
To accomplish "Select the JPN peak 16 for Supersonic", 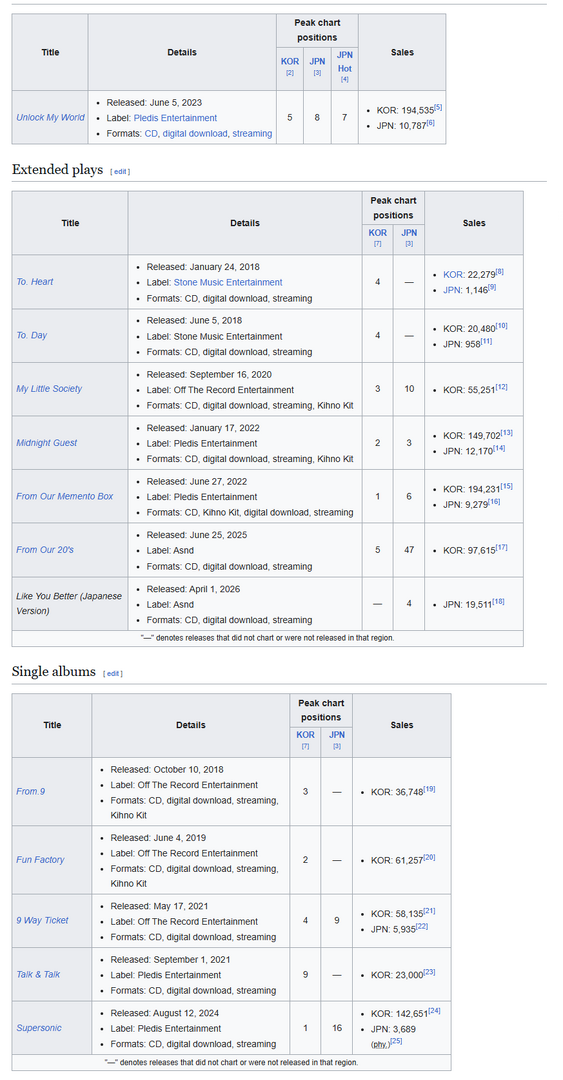I will click(x=337, y=1028).
